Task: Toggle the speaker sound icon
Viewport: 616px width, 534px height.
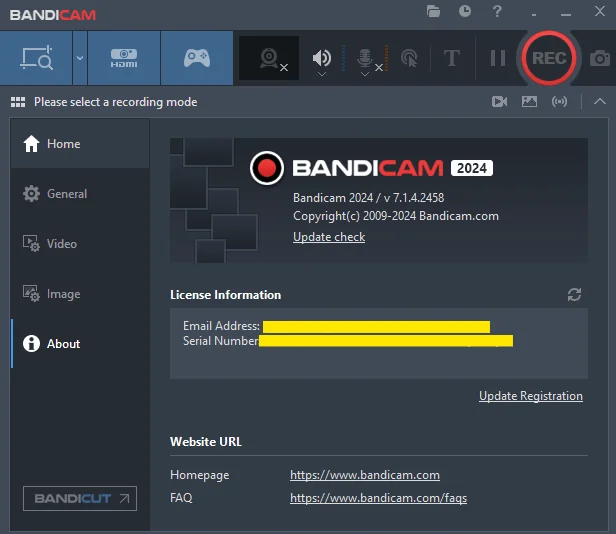Action: click(322, 58)
